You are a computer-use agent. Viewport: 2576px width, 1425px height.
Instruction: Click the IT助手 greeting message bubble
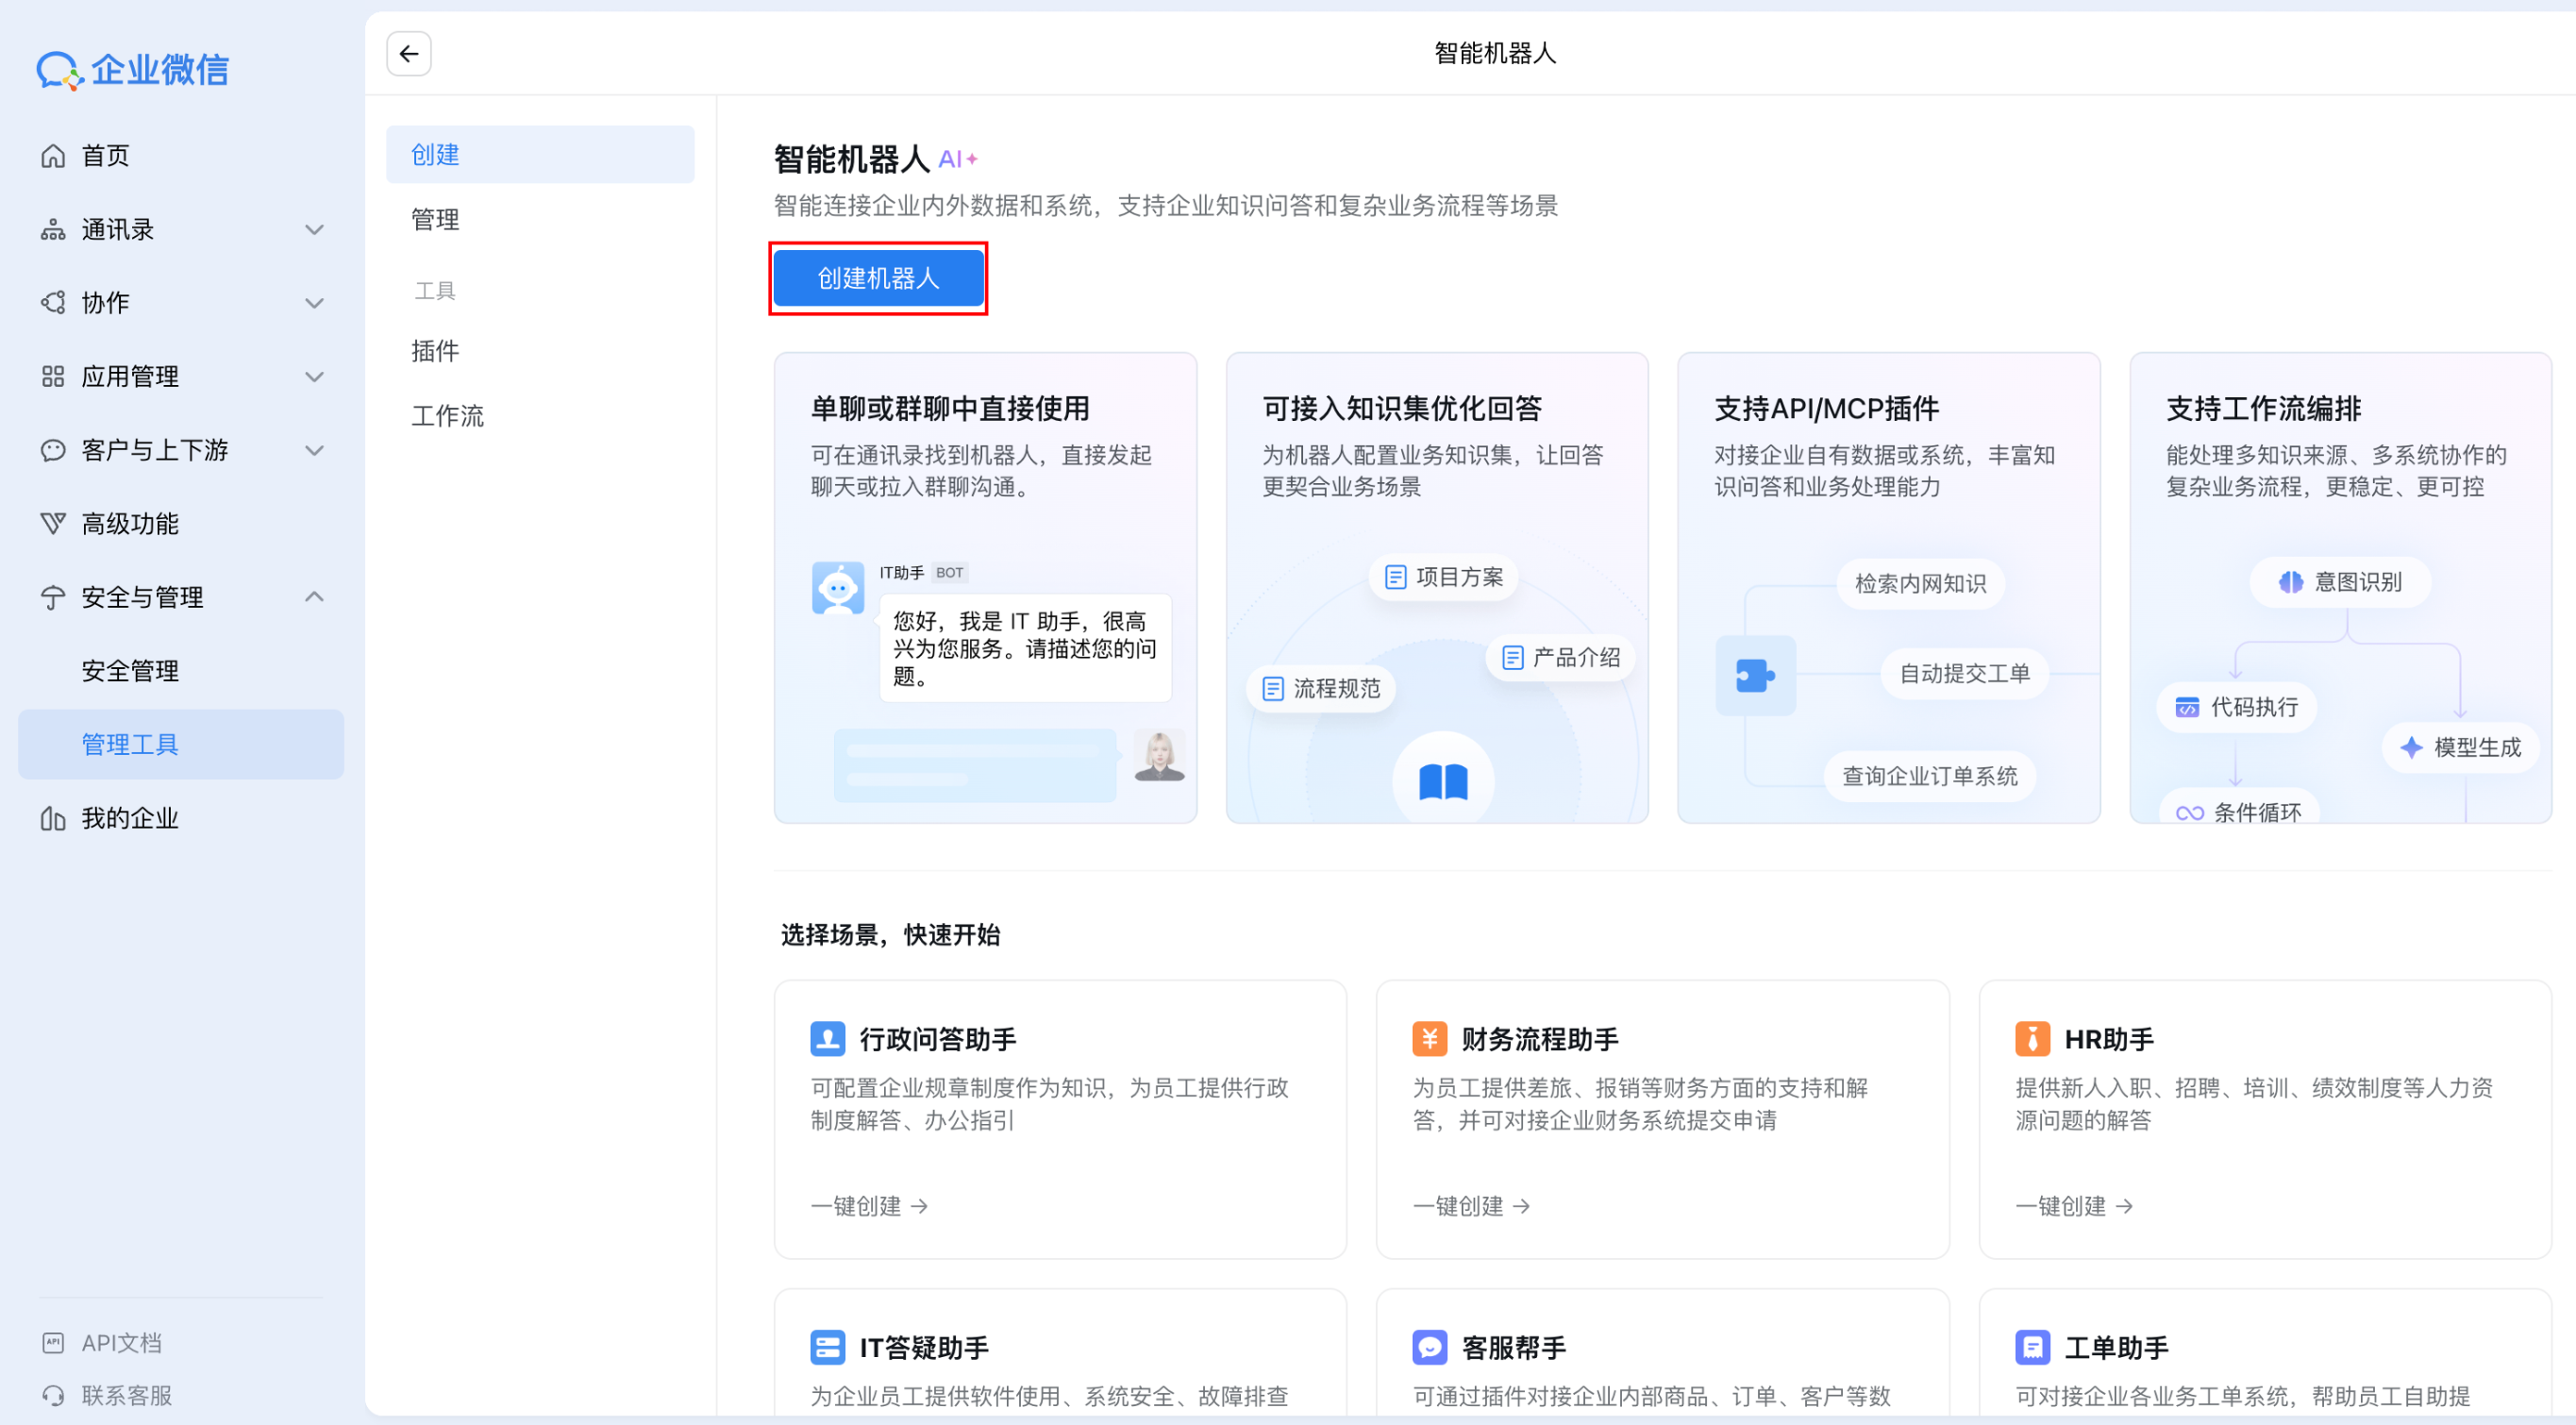(1025, 649)
